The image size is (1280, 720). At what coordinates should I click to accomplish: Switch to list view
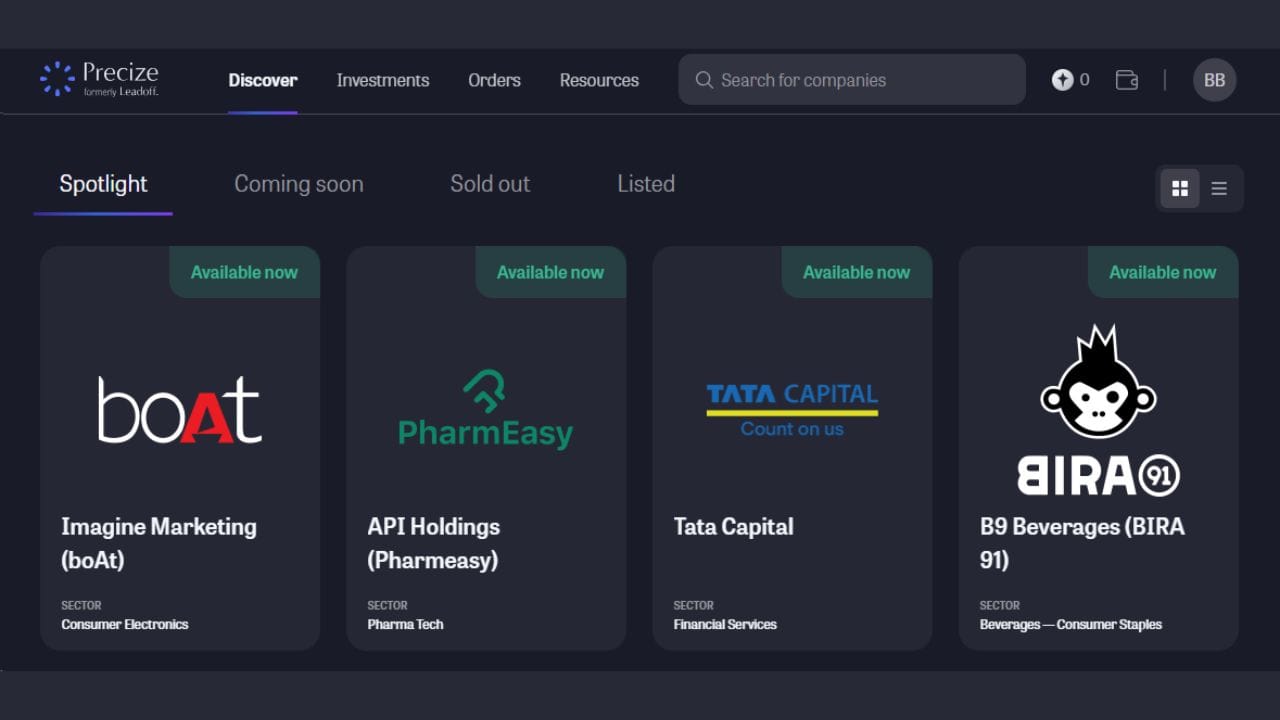[1219, 188]
